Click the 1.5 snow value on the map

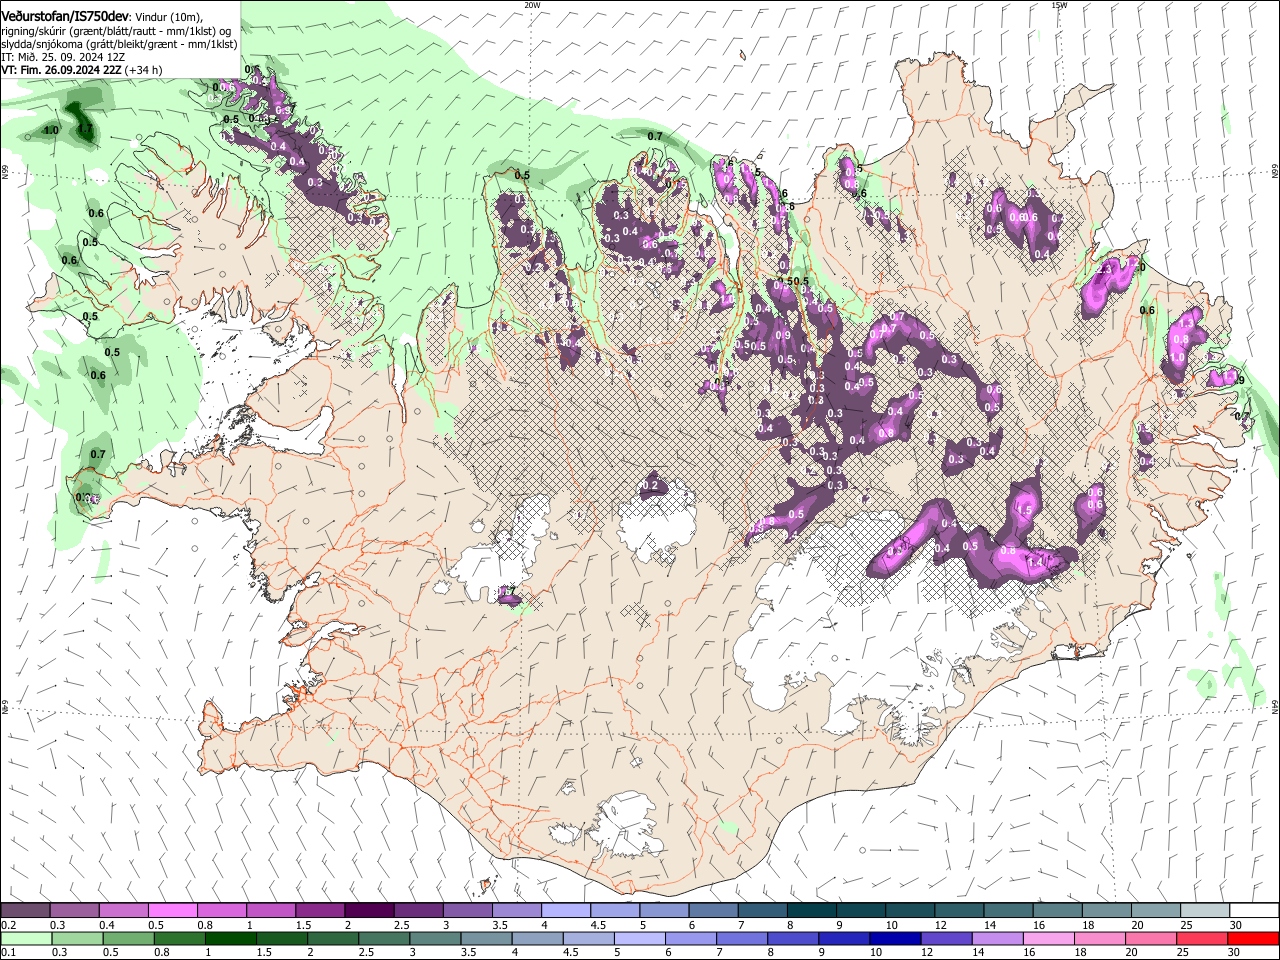[1024, 510]
